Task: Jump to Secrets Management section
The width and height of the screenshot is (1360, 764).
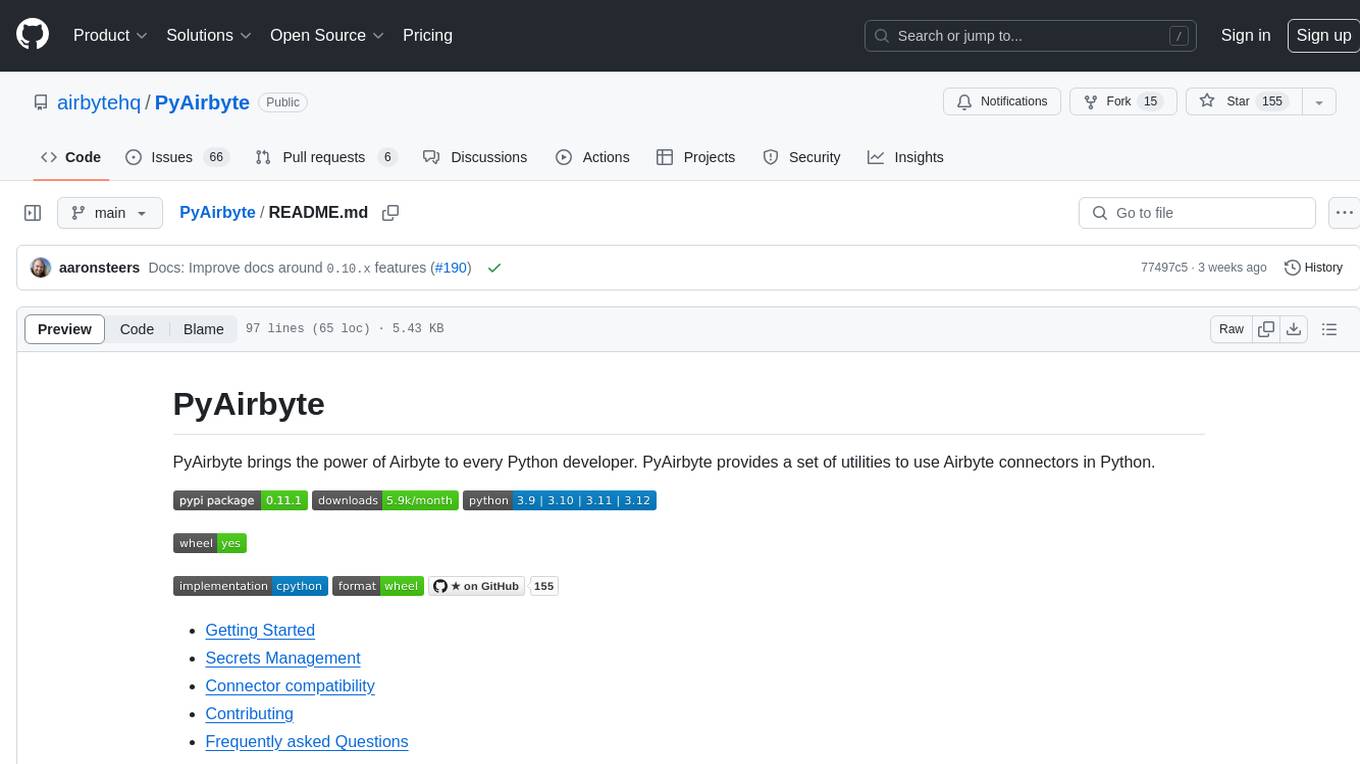Action: click(283, 658)
